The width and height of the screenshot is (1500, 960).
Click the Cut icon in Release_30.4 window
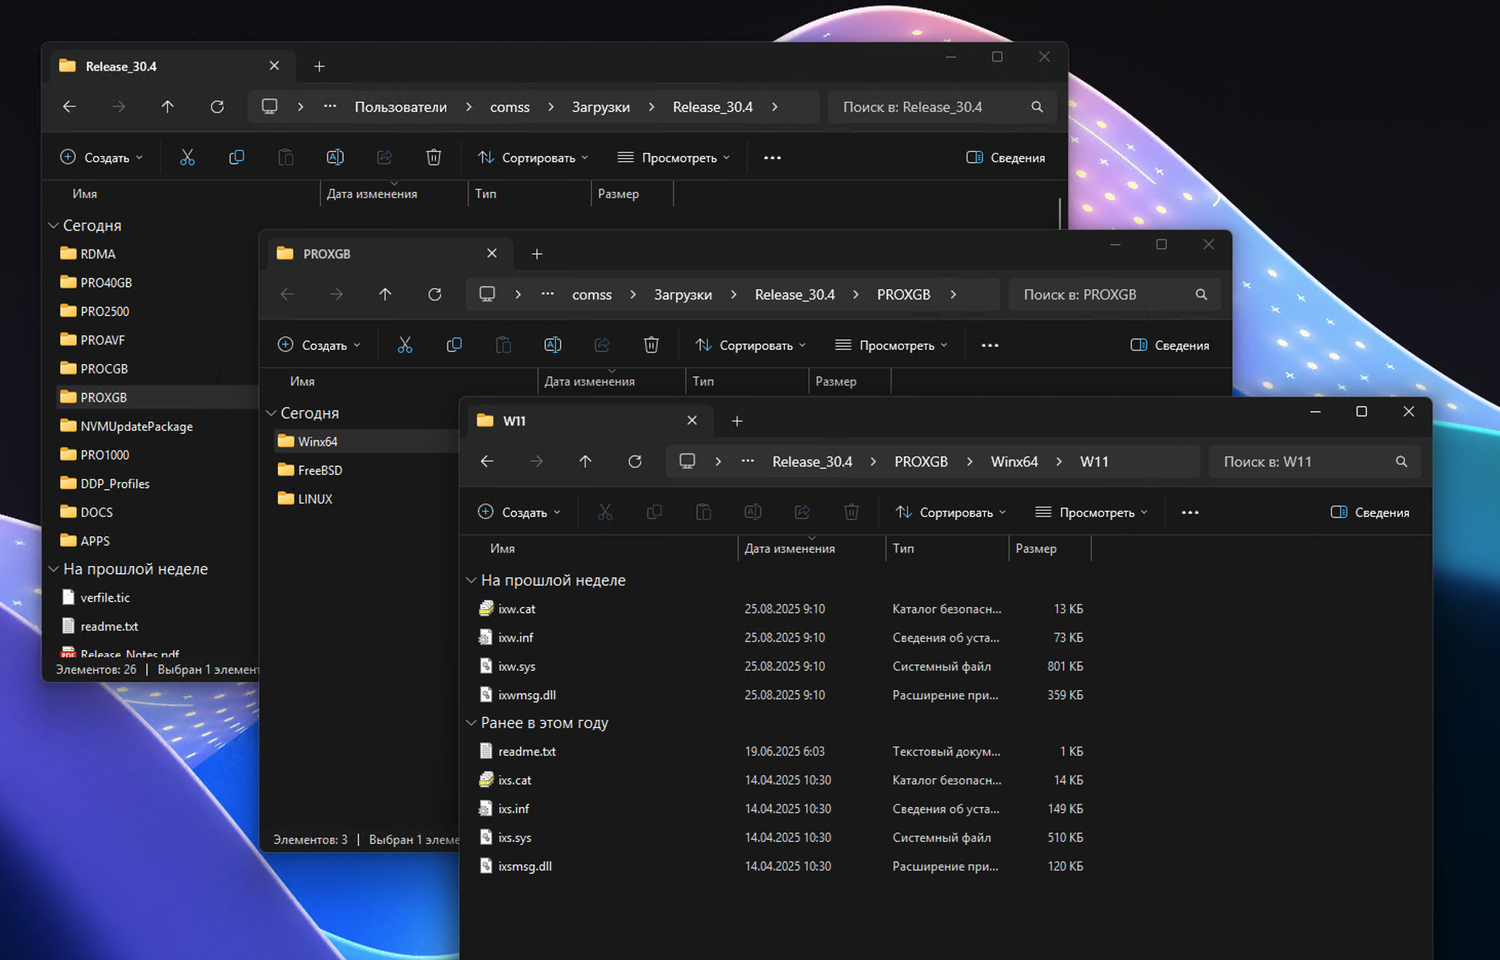pyautogui.click(x=187, y=157)
